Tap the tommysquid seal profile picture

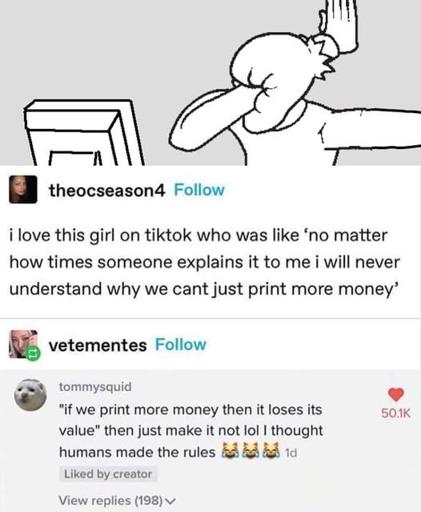point(30,395)
